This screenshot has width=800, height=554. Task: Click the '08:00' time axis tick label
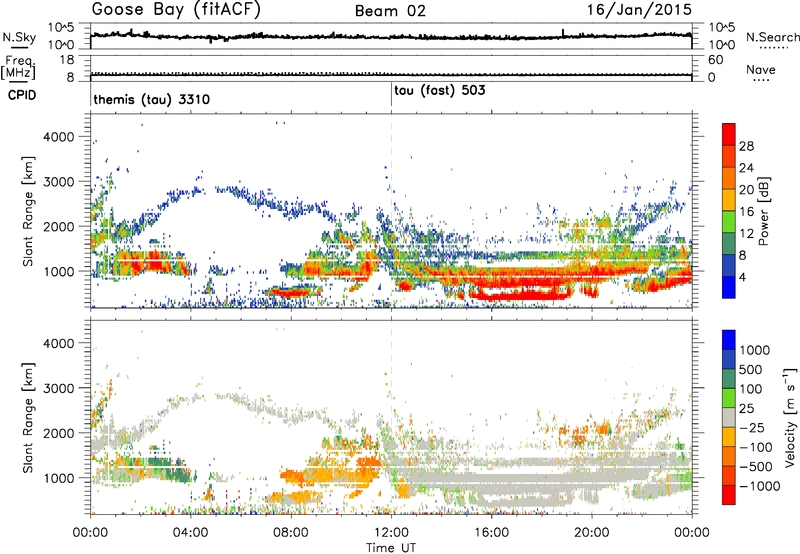point(291,533)
